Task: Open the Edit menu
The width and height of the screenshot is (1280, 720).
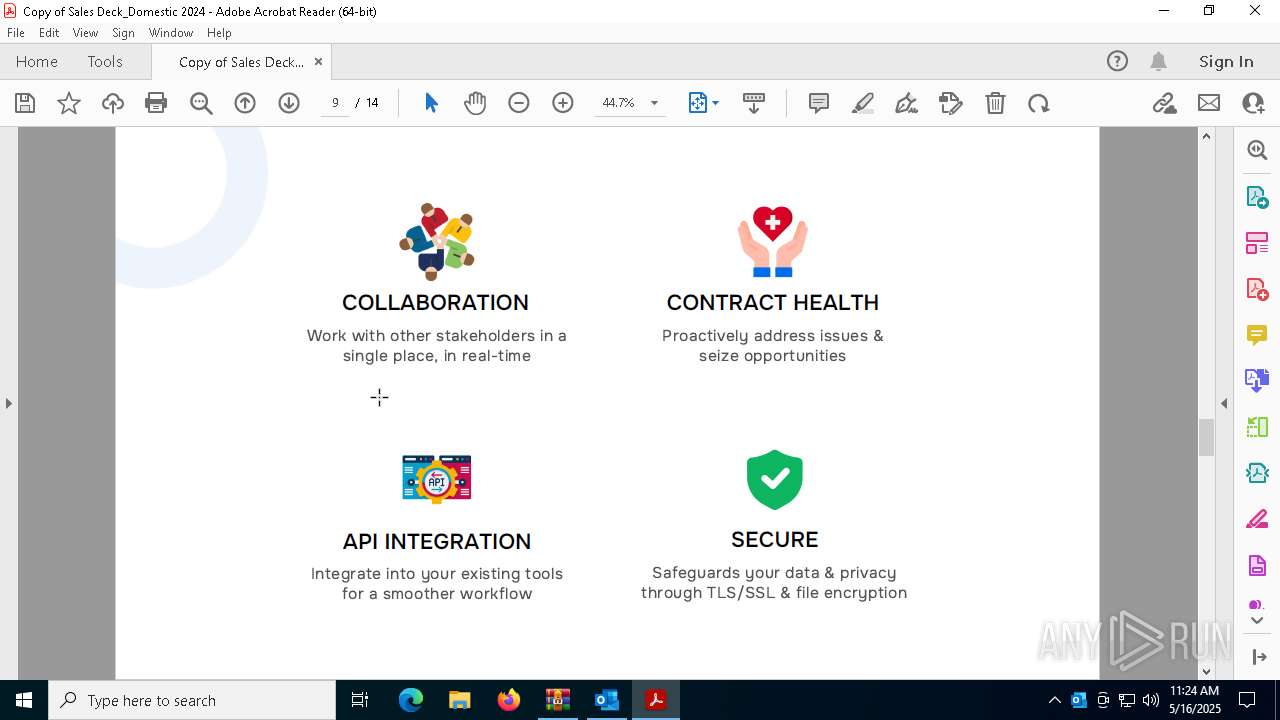Action: coord(49,33)
